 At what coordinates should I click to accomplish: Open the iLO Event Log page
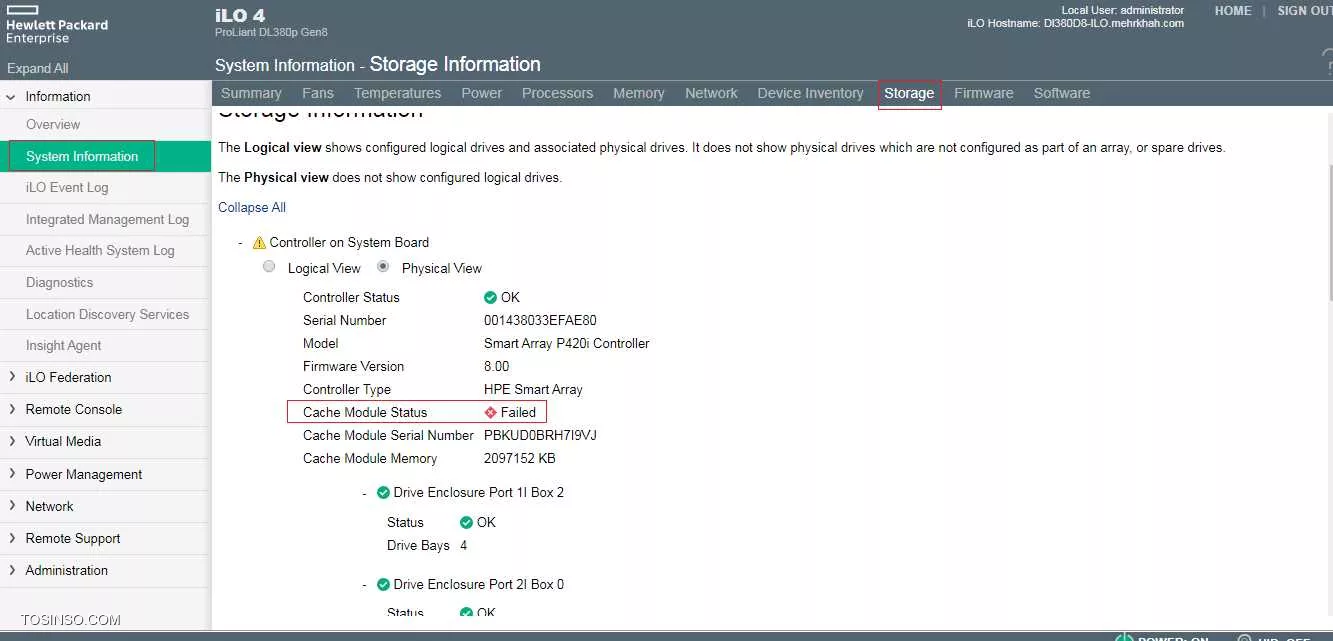(67, 187)
